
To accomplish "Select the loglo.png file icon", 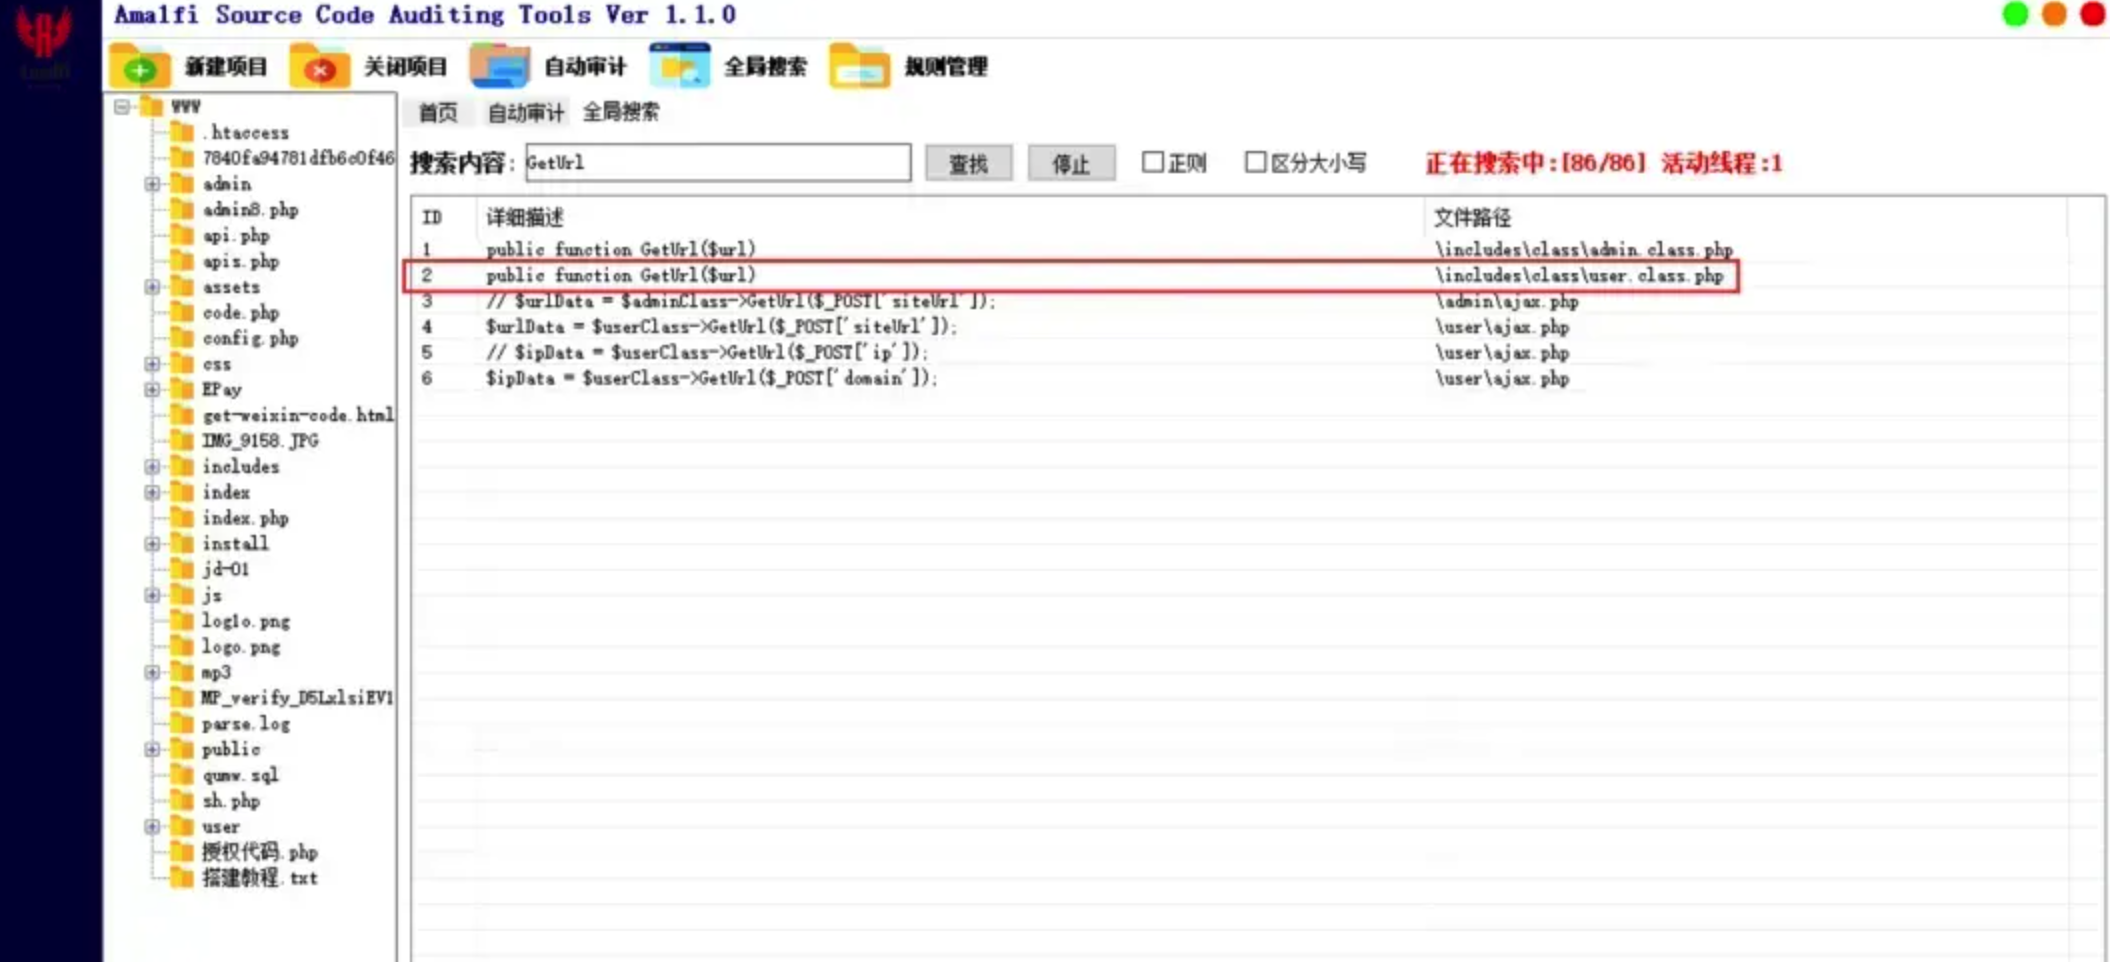I will [182, 620].
